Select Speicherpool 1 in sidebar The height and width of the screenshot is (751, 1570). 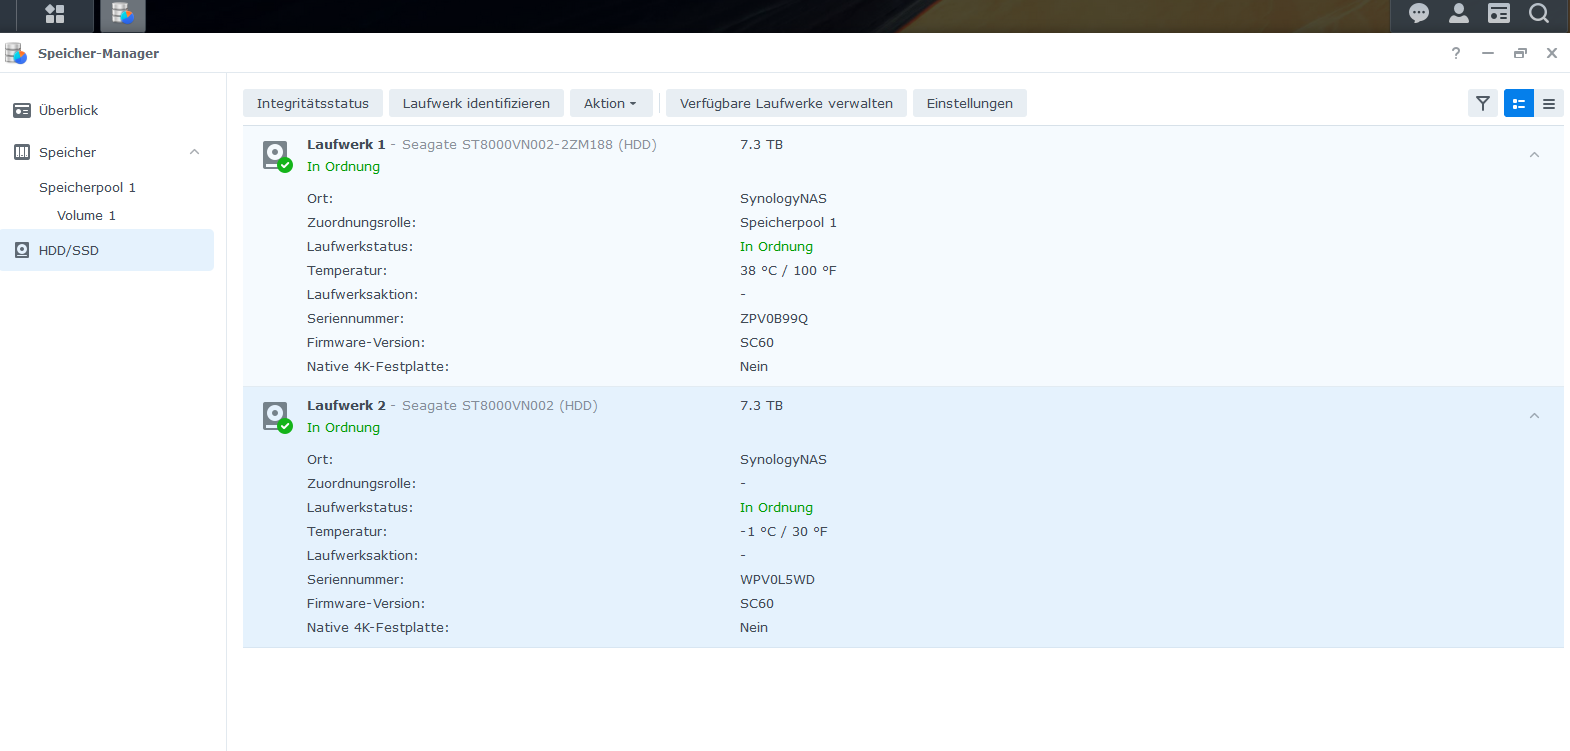(x=87, y=187)
